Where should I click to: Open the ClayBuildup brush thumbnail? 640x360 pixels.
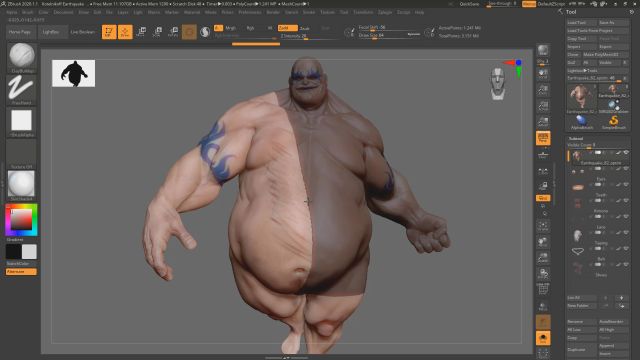22,55
